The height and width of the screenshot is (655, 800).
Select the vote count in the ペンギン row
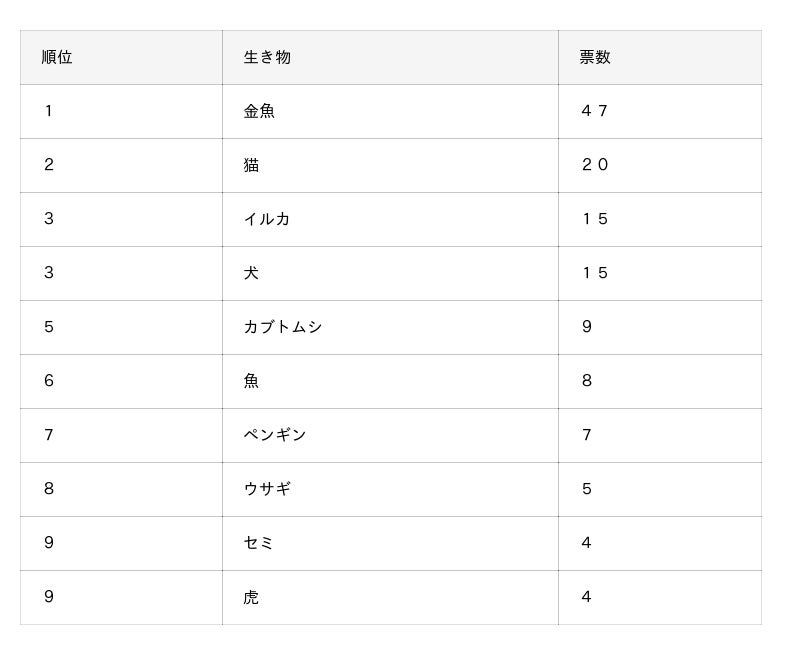587,435
